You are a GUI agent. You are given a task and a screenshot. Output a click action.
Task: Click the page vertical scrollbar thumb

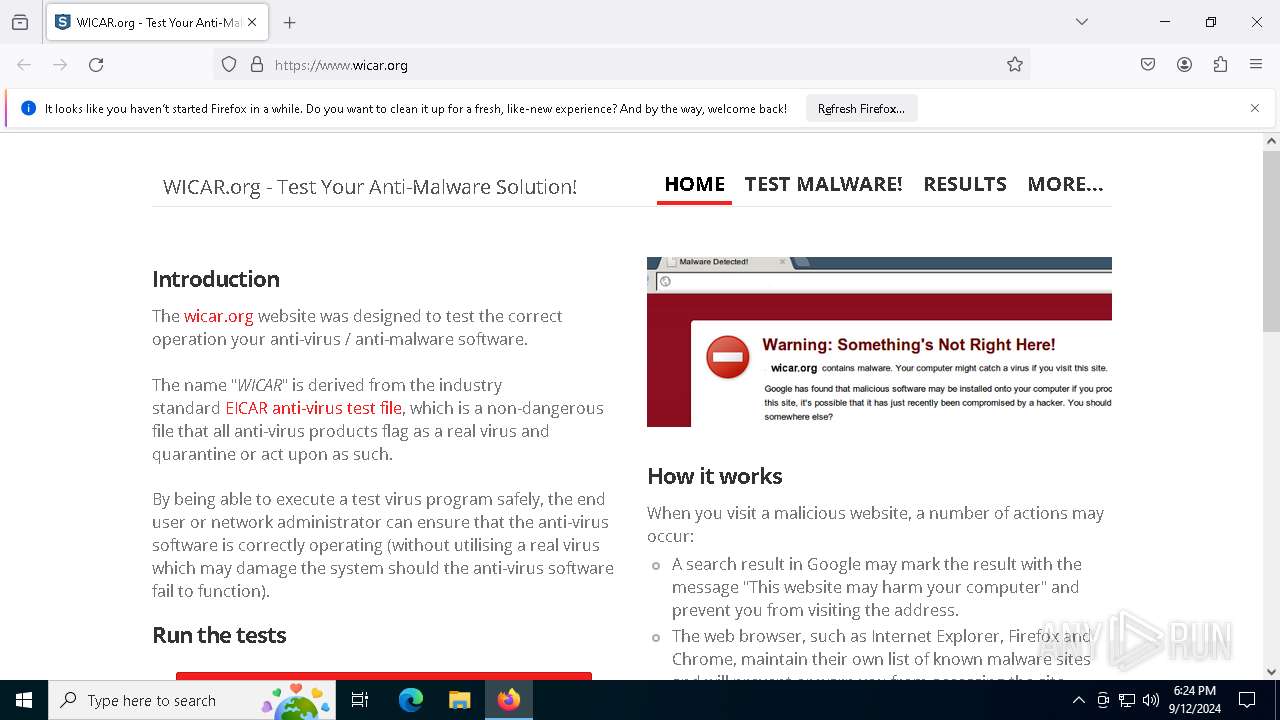[x=1271, y=240]
